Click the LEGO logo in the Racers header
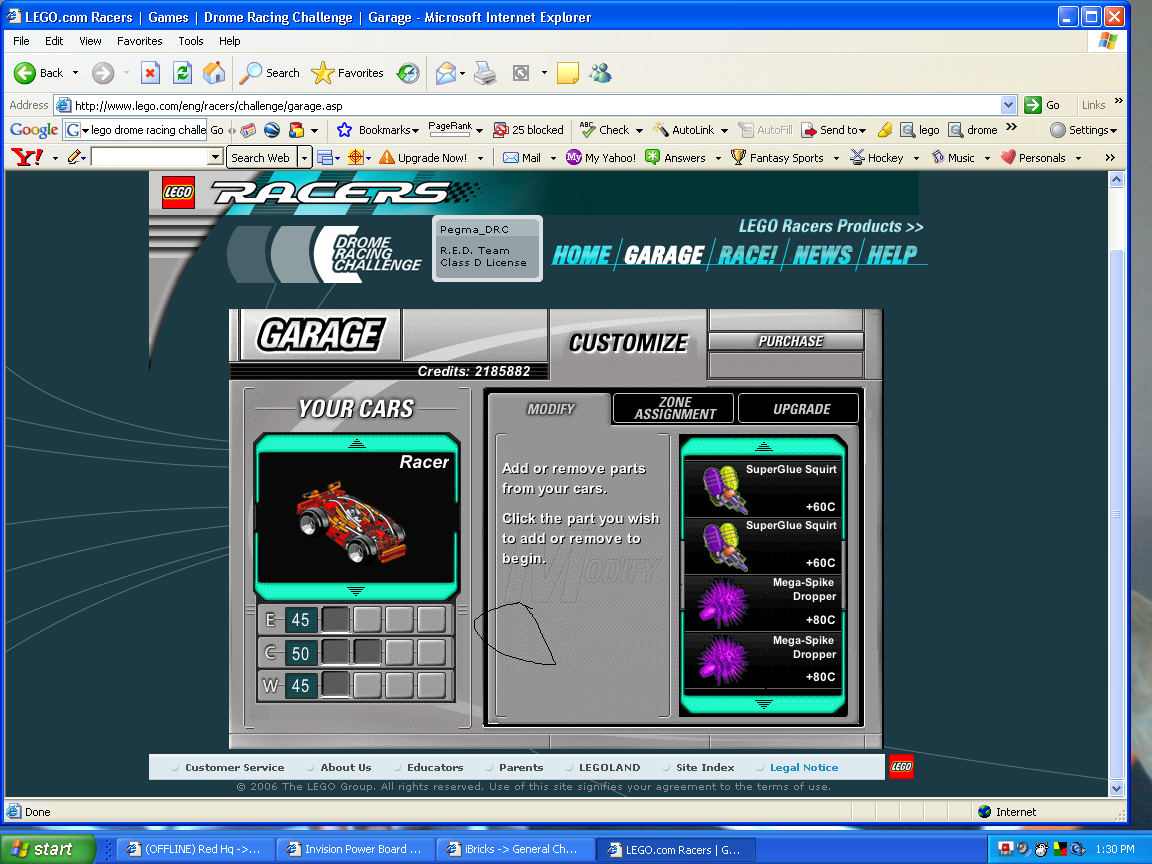 [x=179, y=192]
